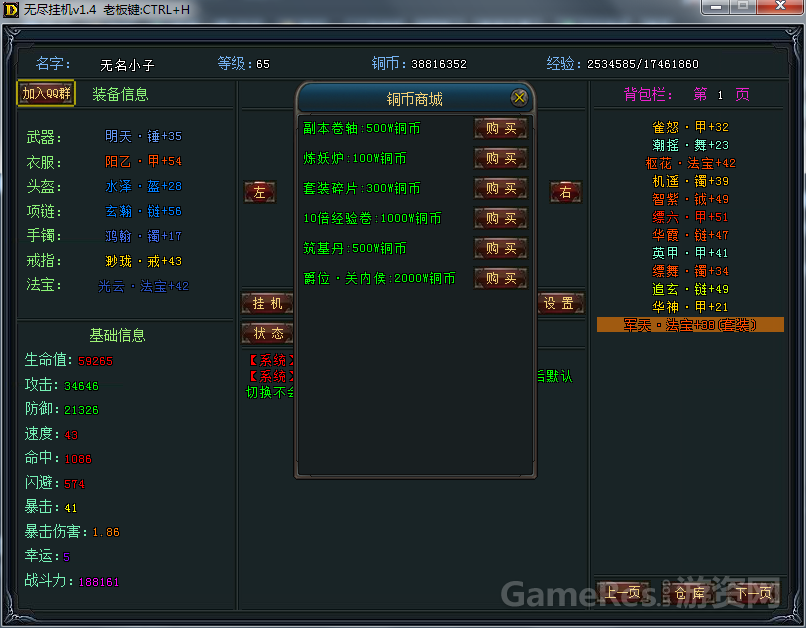
Task: Purchase 炼妖炉 for 100W coins
Action: [x=500, y=158]
